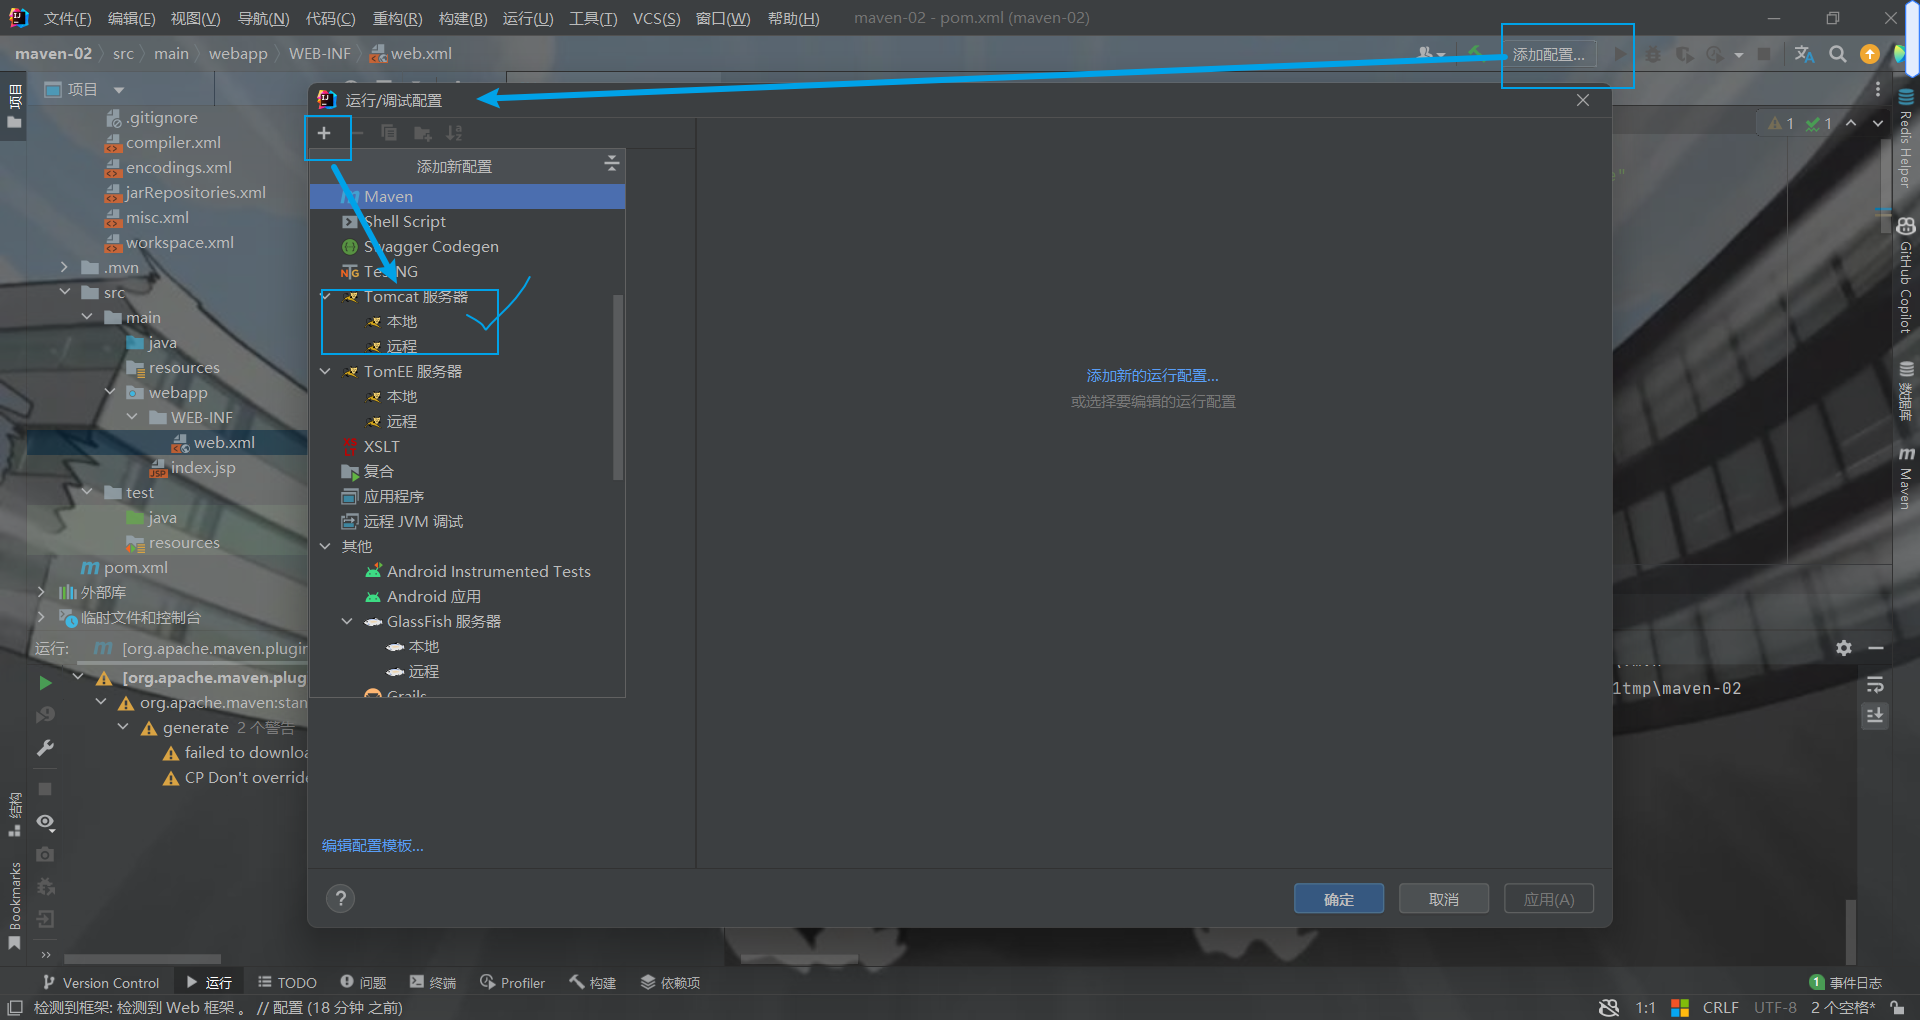Click the sort configurations icon in dialog toolbar
Image resolution: width=1920 pixels, height=1020 pixels.
coord(454,133)
